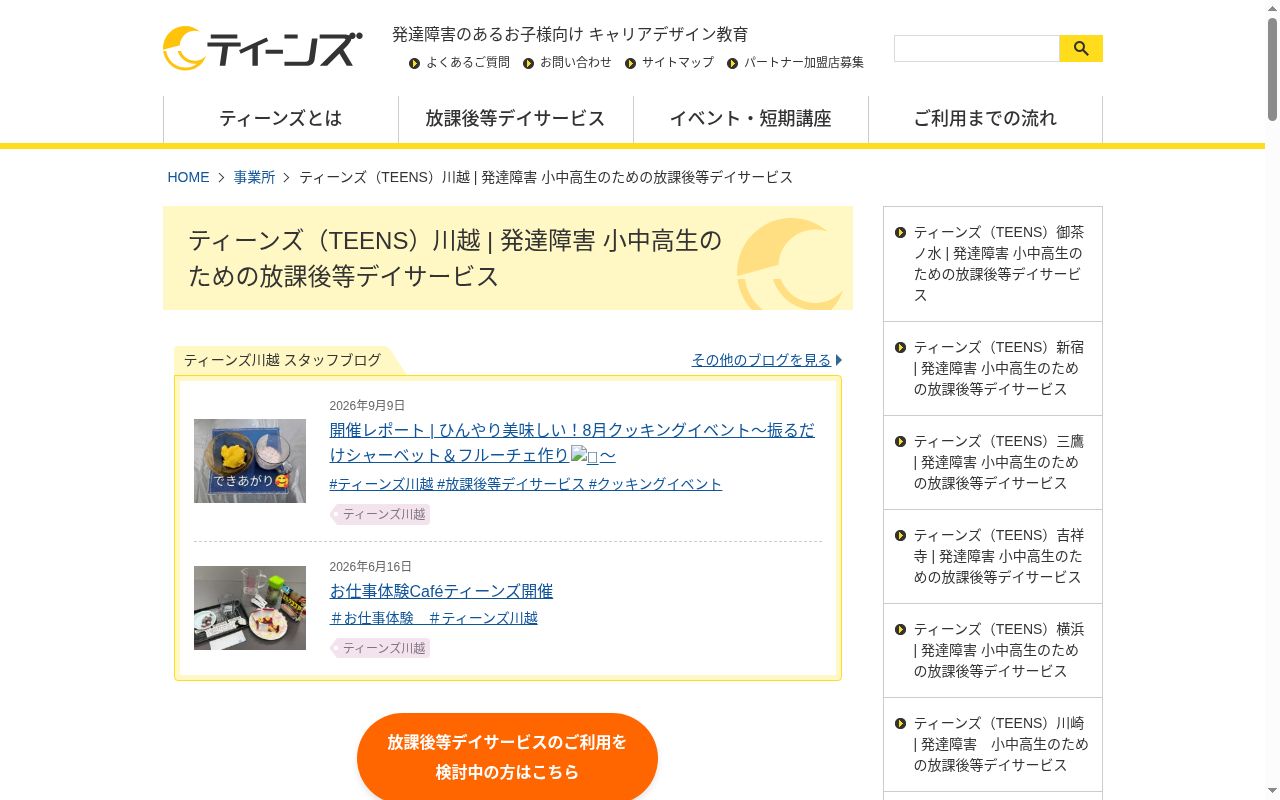Screen dimensions: 1280x800
Task: Select the ティーンズとは navigation tab
Action: tap(281, 119)
